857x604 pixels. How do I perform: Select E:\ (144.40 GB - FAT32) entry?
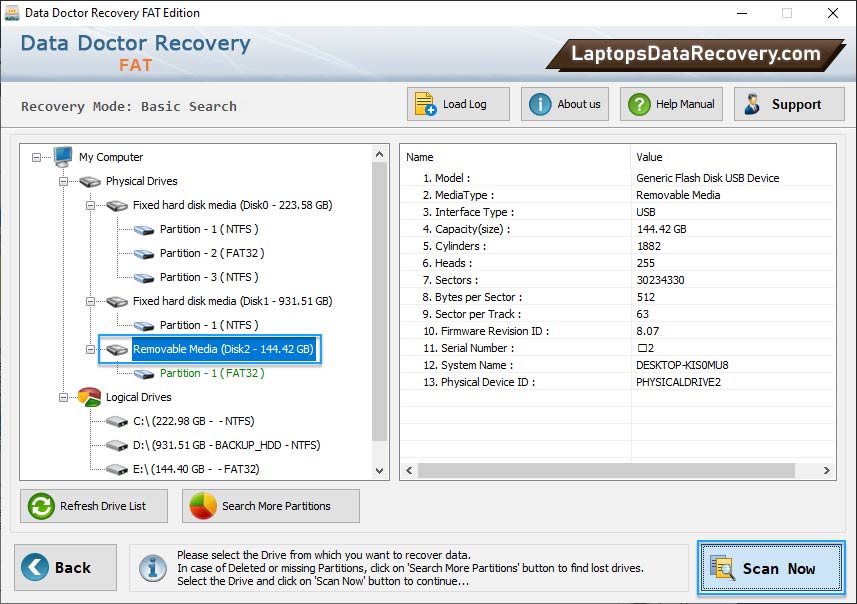pos(196,470)
